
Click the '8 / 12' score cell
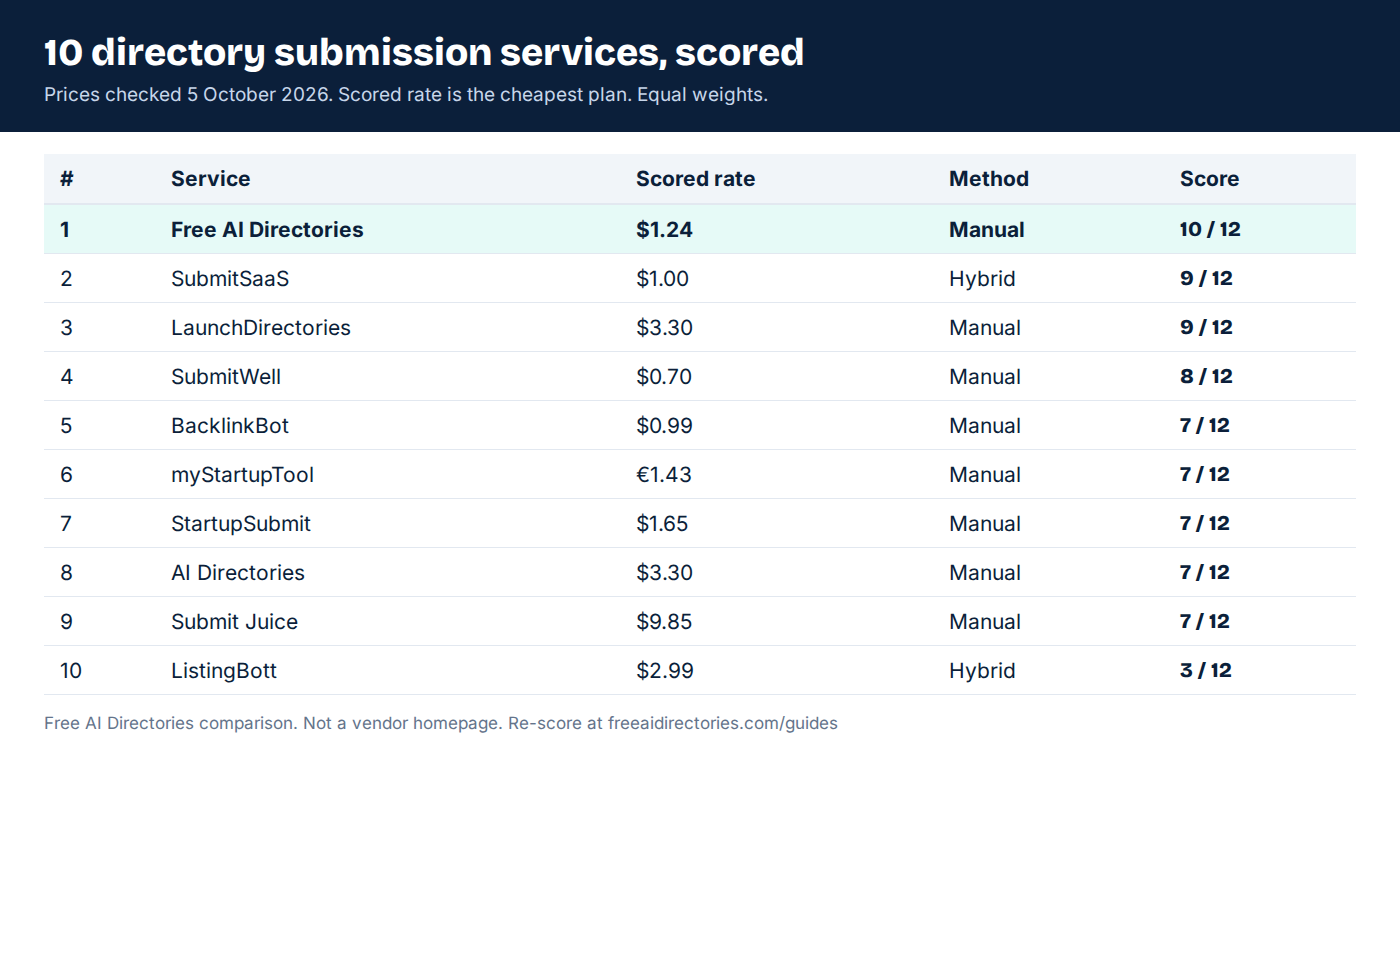pos(1206,377)
